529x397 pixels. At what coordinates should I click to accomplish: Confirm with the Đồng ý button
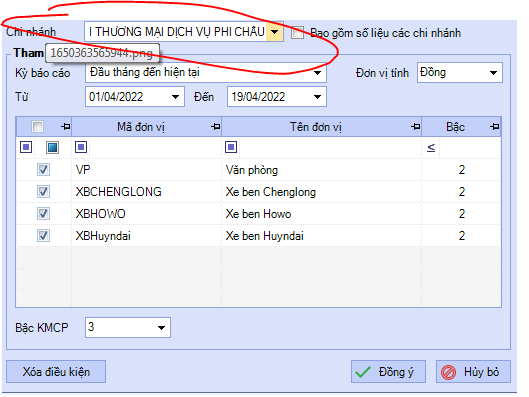coord(388,372)
